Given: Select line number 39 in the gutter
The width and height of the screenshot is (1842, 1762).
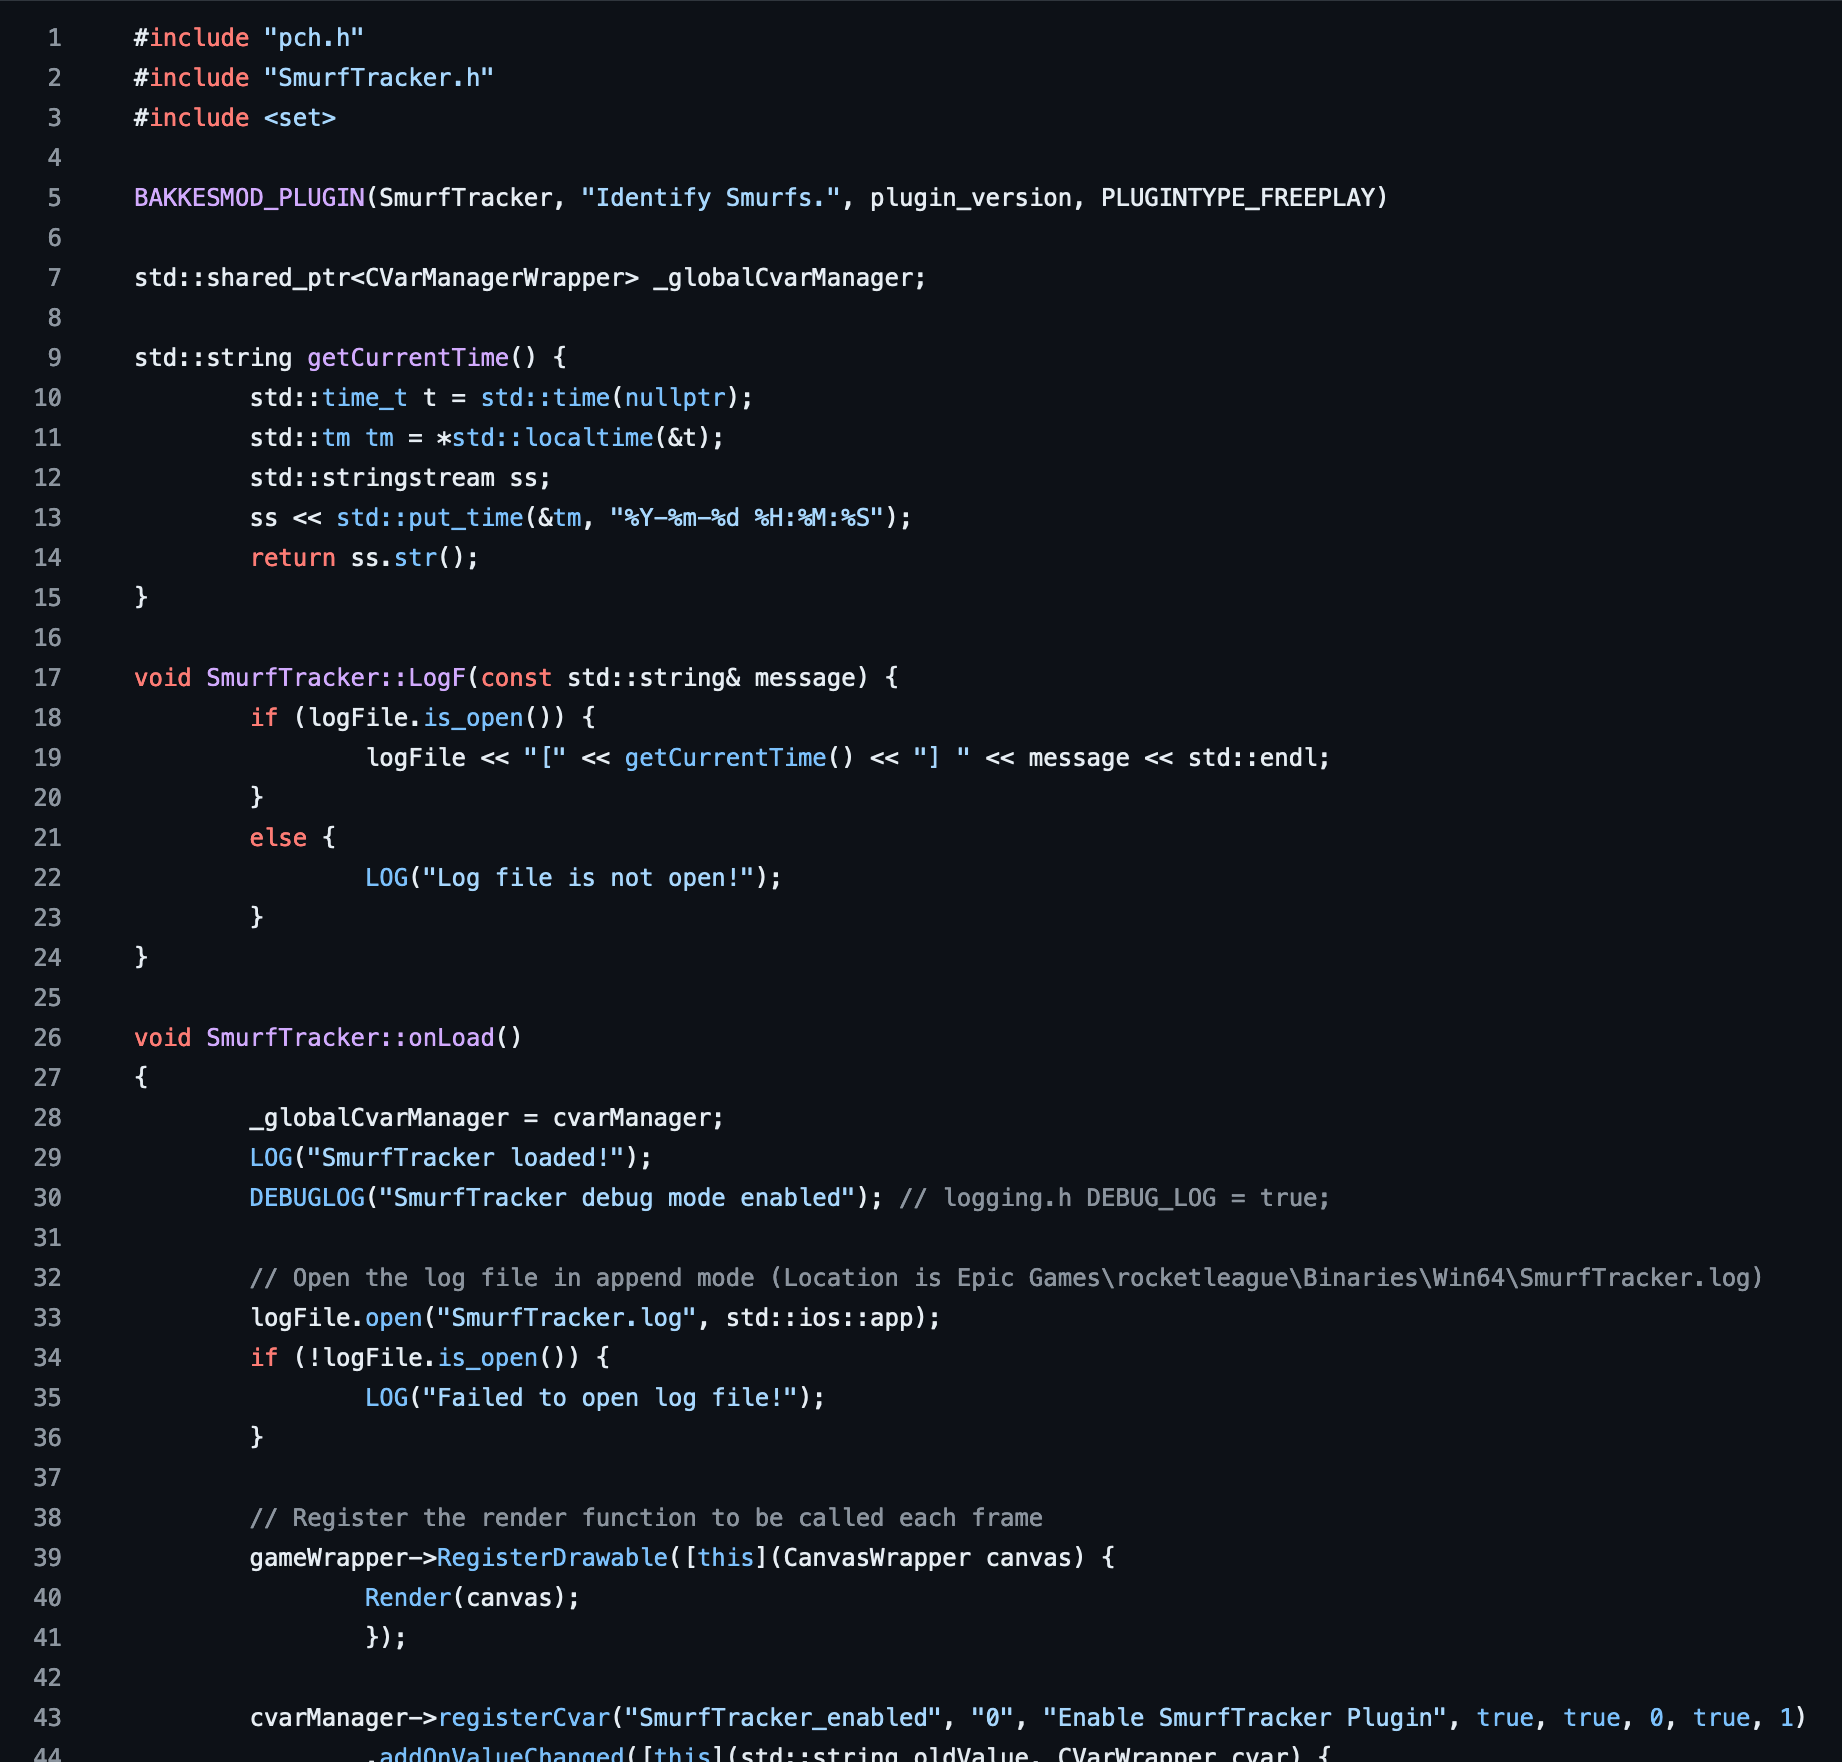Looking at the screenshot, I should click(x=48, y=1558).
